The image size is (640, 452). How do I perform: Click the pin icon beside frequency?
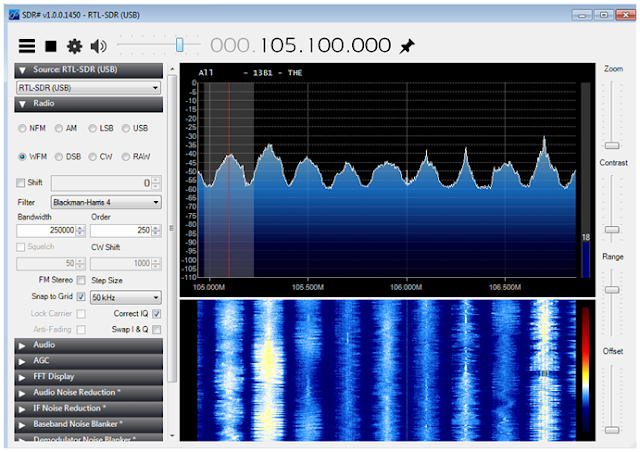pos(406,46)
